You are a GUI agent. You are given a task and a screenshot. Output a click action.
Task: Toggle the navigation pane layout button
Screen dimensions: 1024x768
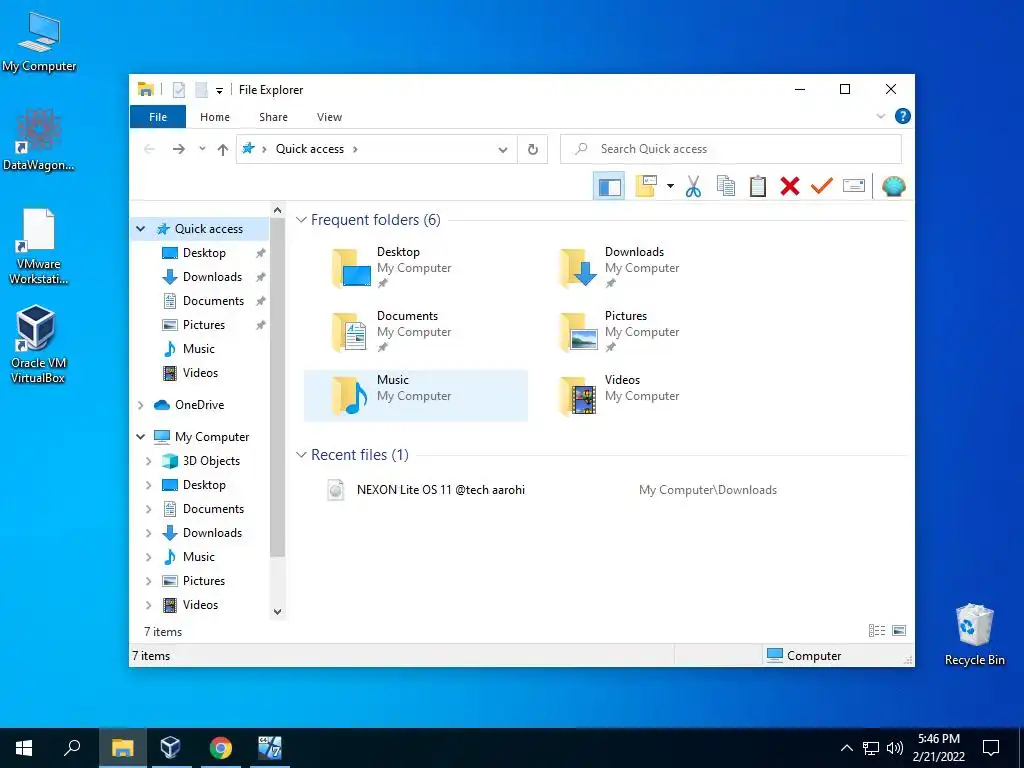point(609,187)
